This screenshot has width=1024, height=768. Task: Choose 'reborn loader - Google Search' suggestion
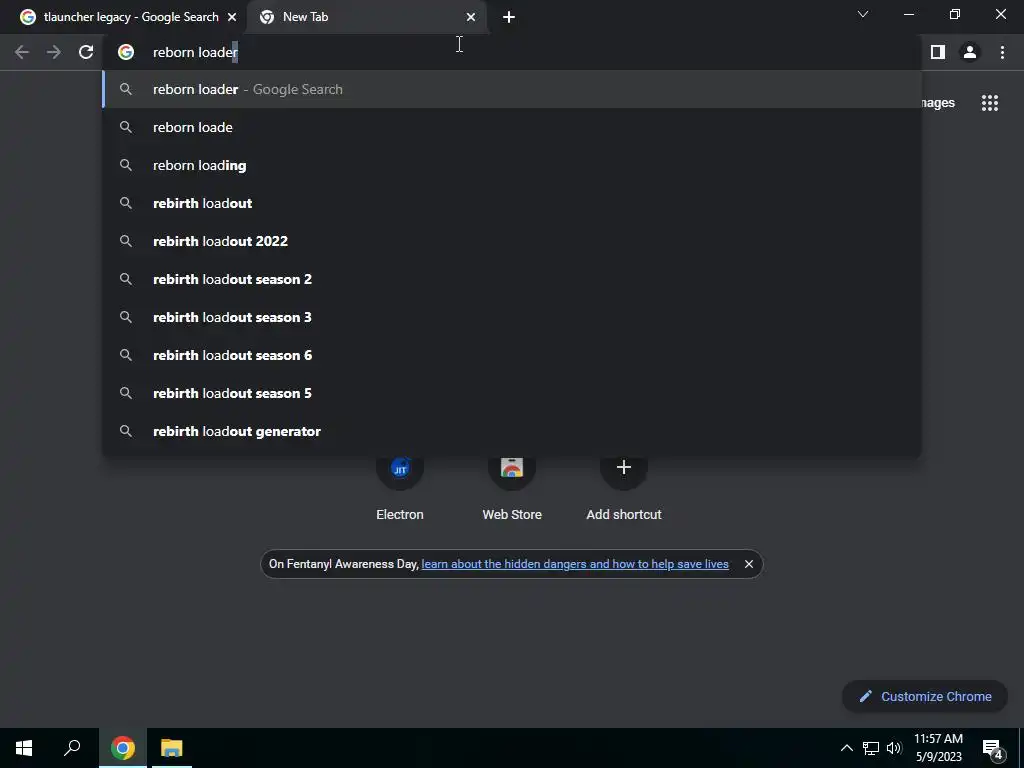coord(512,89)
